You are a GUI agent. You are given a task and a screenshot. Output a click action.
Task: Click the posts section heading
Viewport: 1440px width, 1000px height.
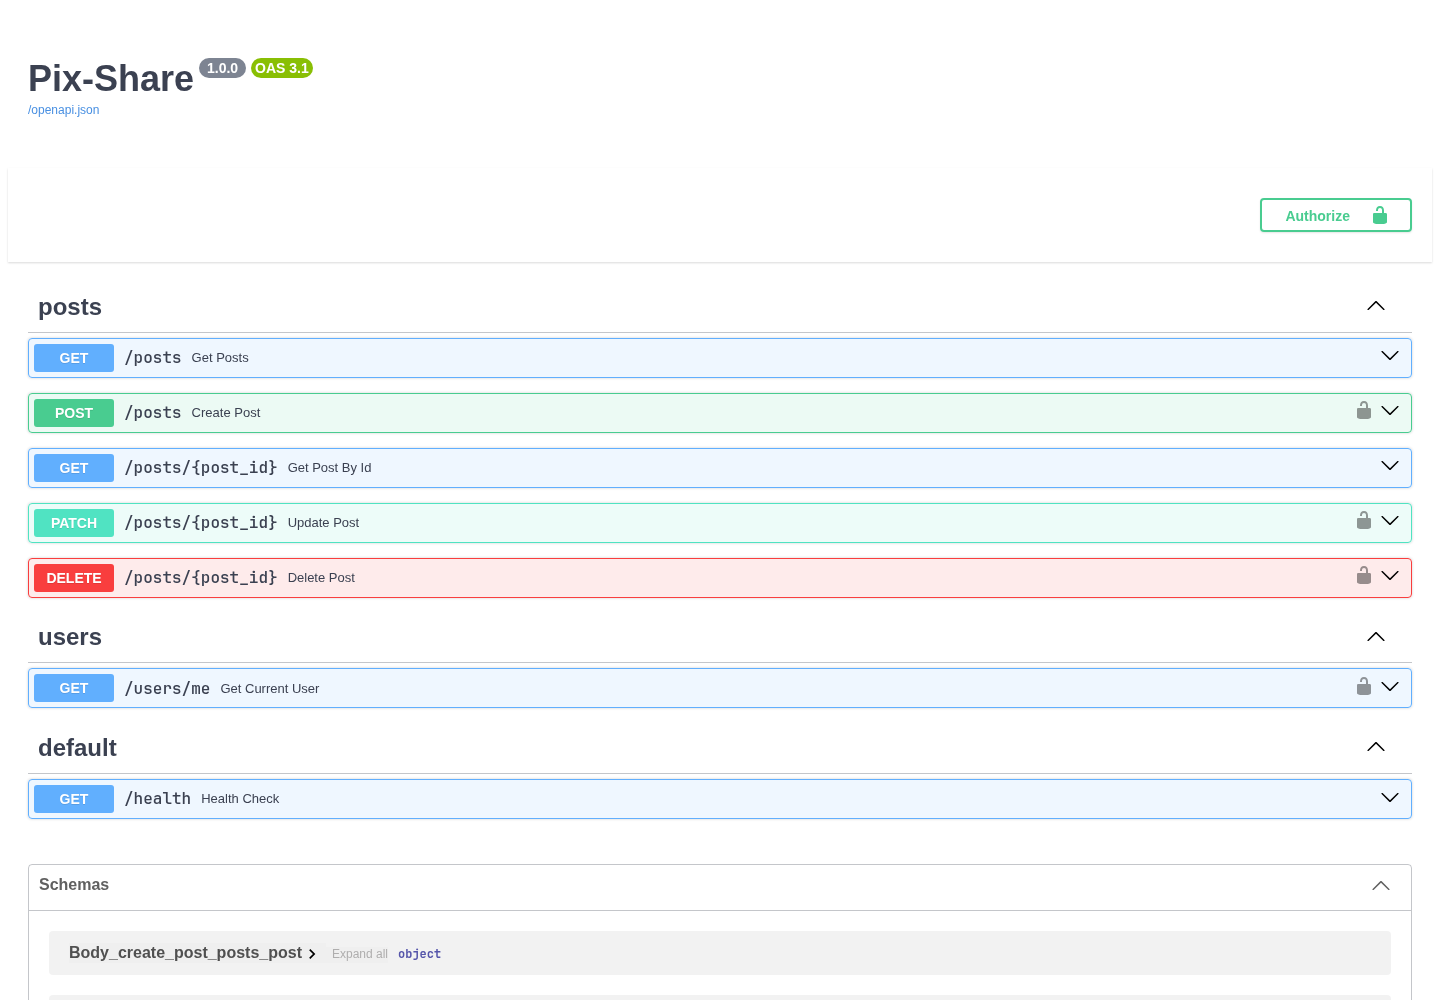click(x=70, y=307)
